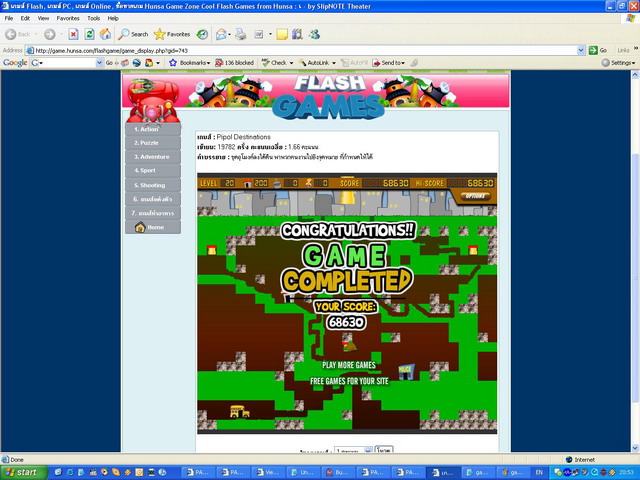Click the blue police station building
This screenshot has width=640, height=480.
(x=406, y=371)
